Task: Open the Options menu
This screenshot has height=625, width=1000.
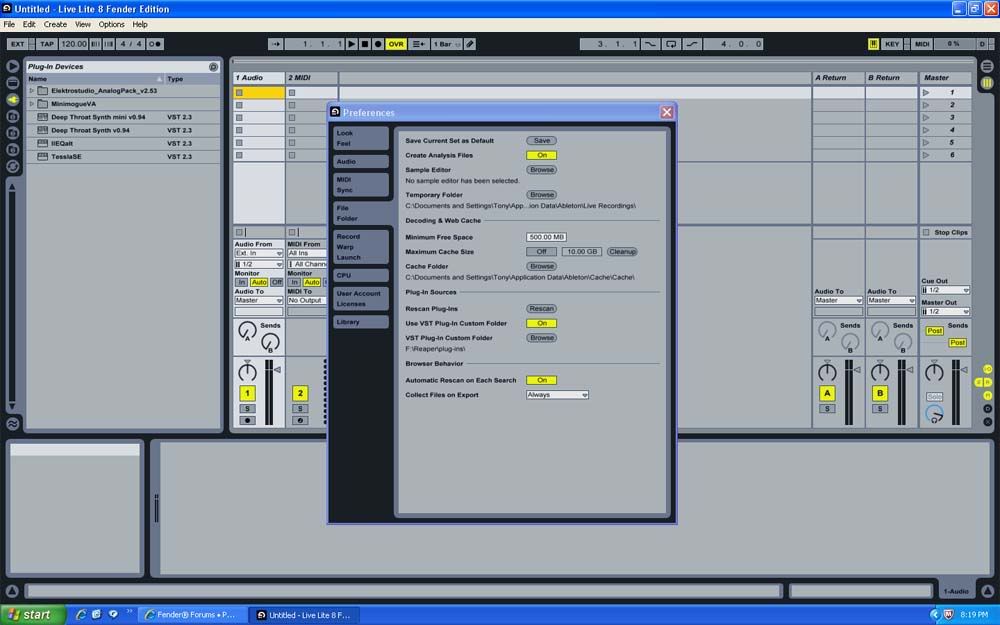Action: point(111,24)
